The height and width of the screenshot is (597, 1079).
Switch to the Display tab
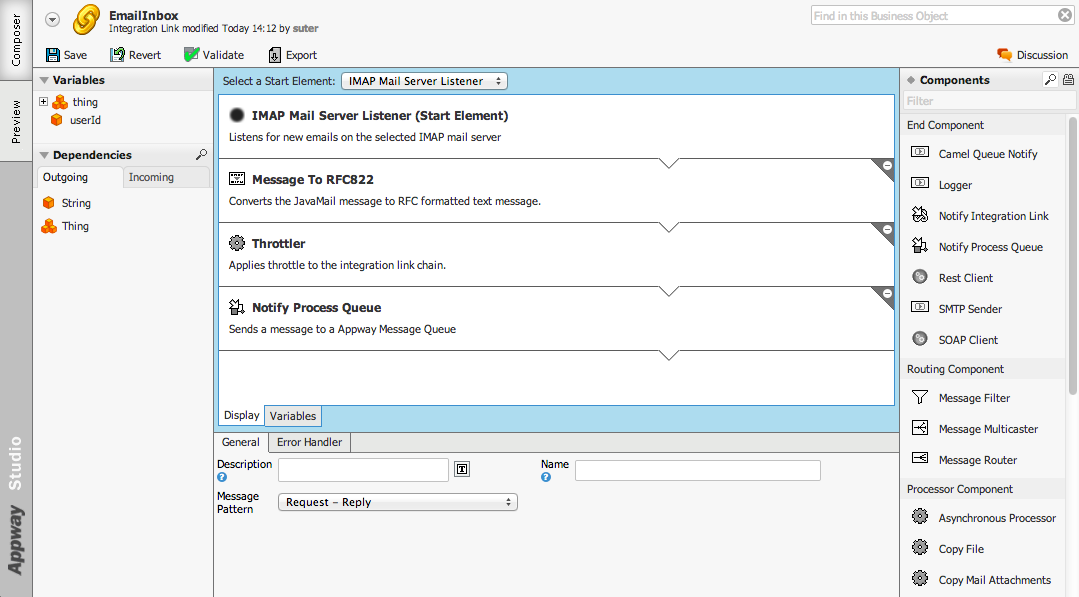tap(242, 415)
